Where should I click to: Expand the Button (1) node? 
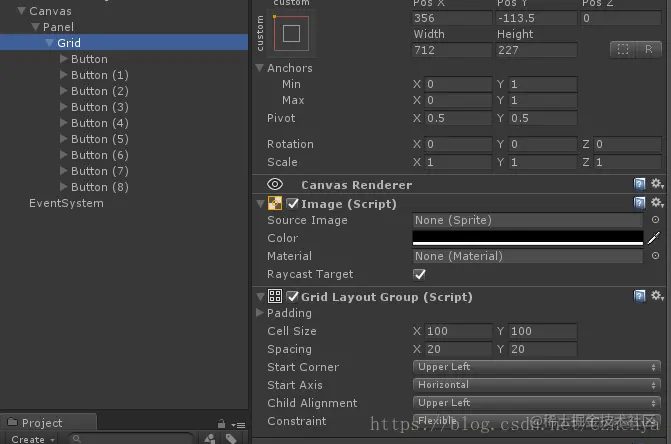click(63, 74)
